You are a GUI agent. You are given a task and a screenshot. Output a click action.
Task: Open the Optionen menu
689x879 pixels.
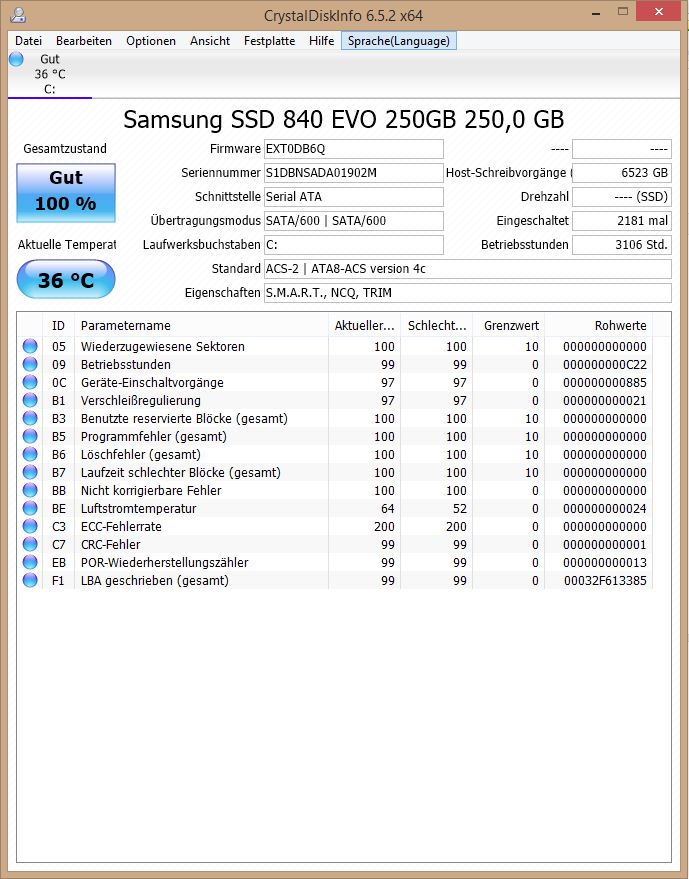(151, 40)
